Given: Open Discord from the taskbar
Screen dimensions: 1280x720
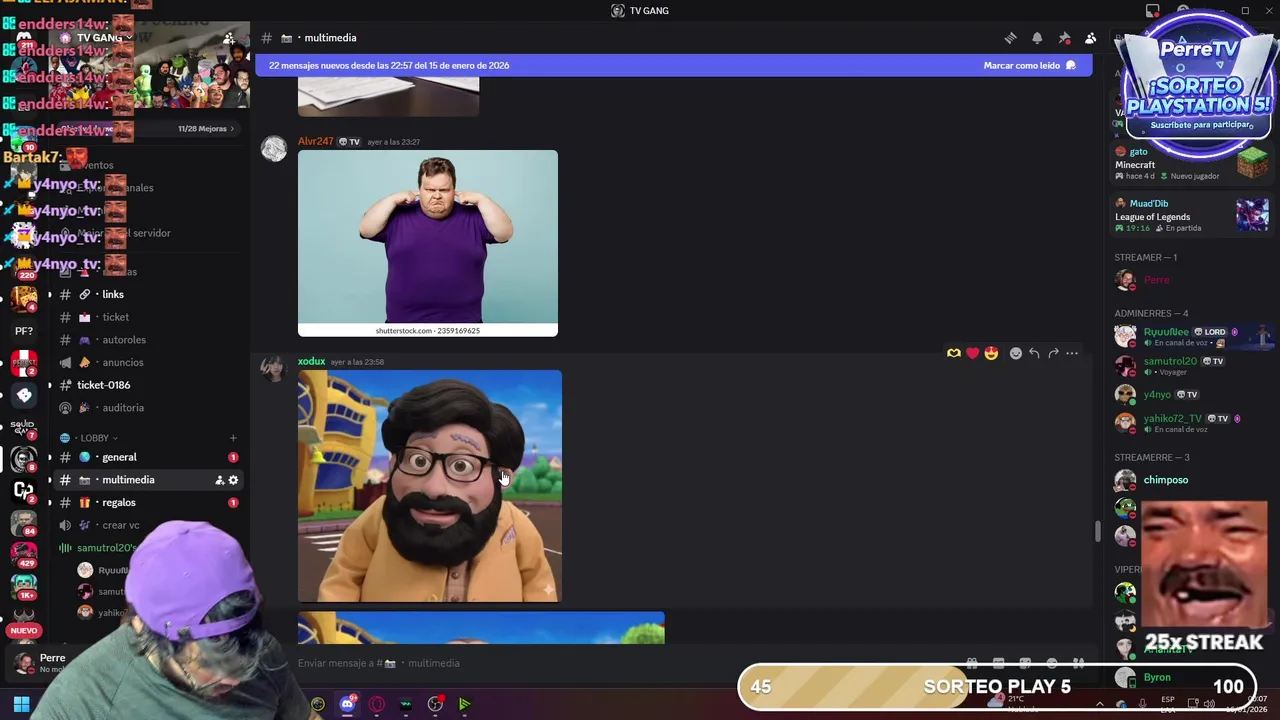Looking at the screenshot, I should (347, 704).
